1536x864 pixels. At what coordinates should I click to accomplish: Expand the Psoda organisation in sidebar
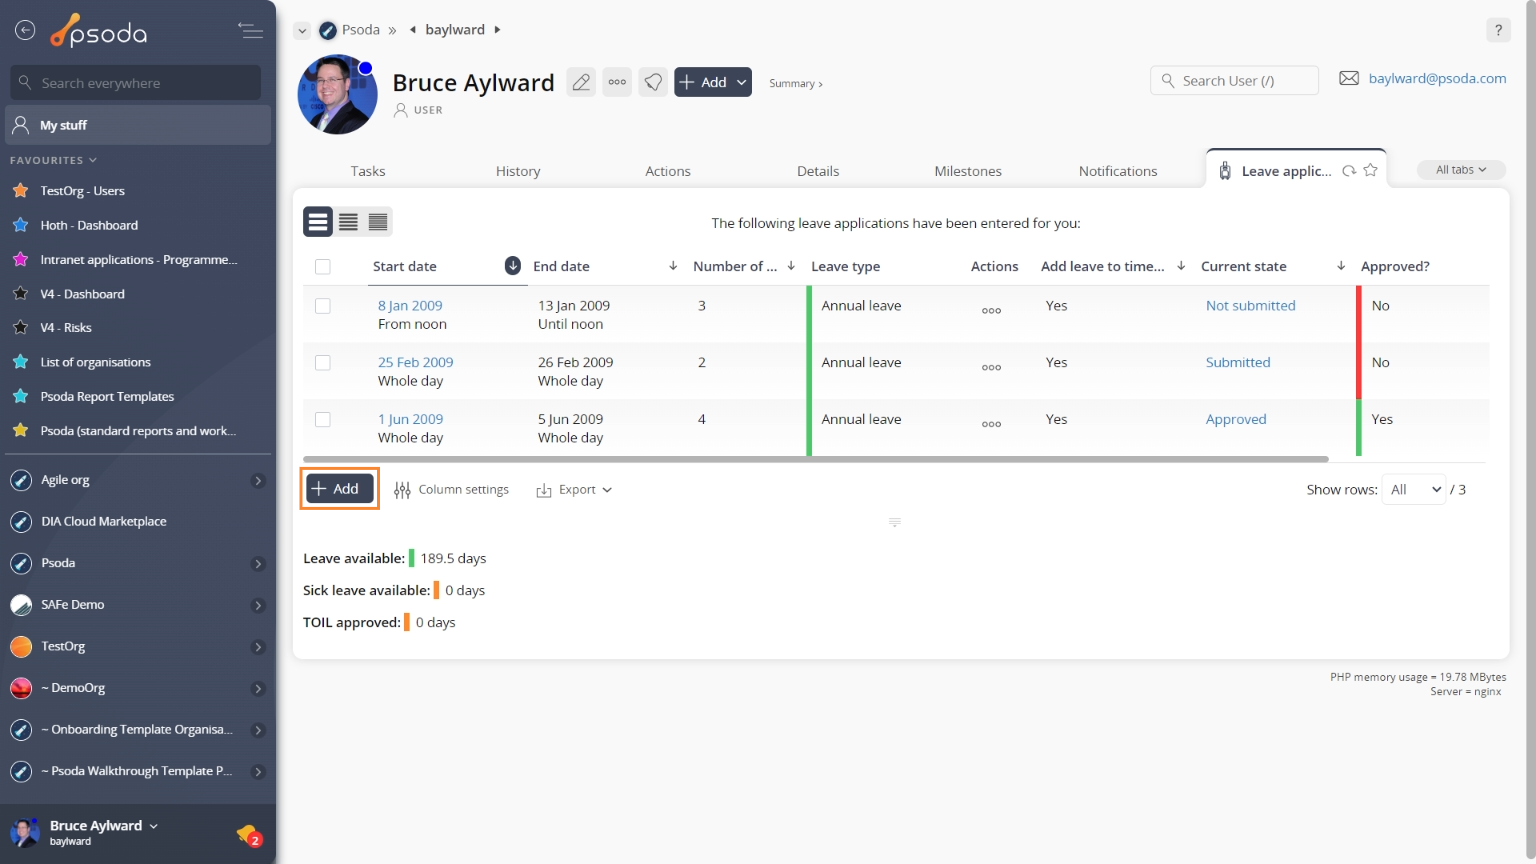pyautogui.click(x=258, y=564)
